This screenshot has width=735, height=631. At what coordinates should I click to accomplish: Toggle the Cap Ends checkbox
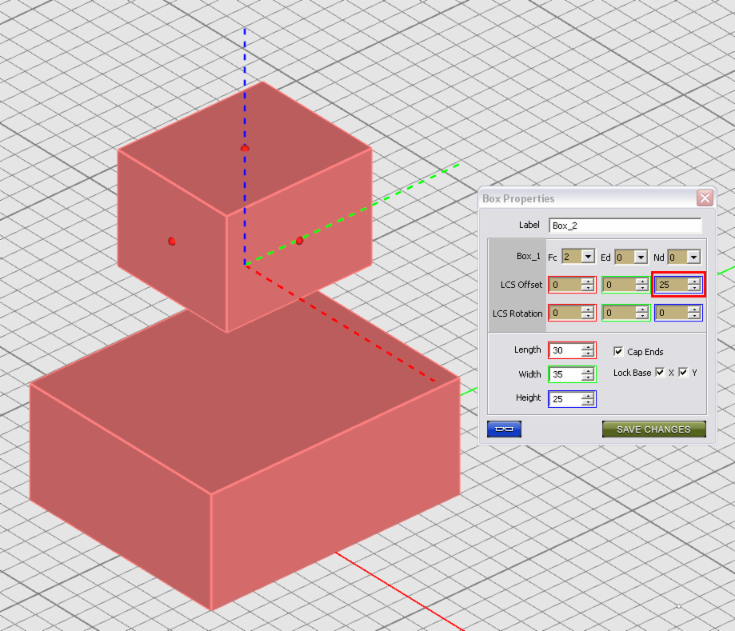(618, 351)
